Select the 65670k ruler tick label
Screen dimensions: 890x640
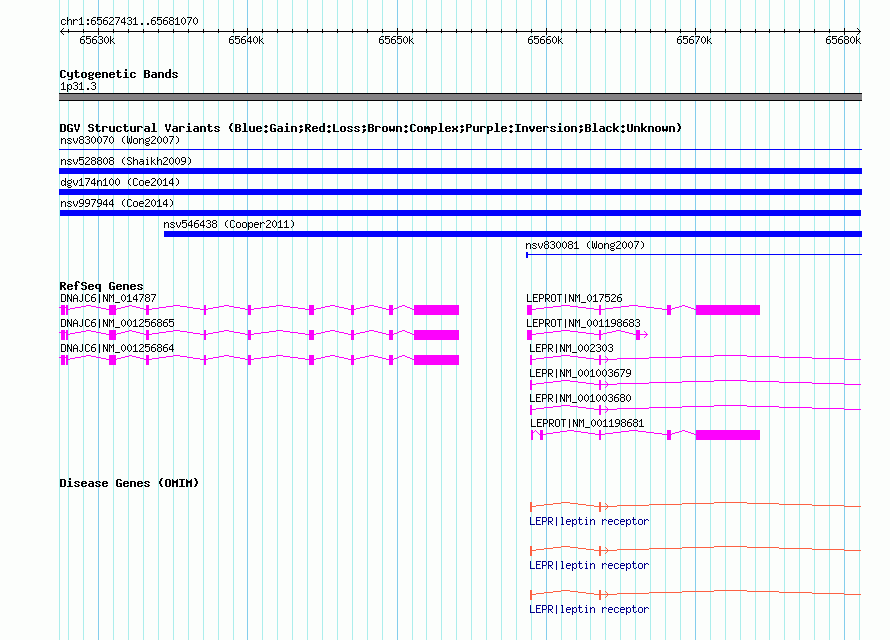(694, 40)
